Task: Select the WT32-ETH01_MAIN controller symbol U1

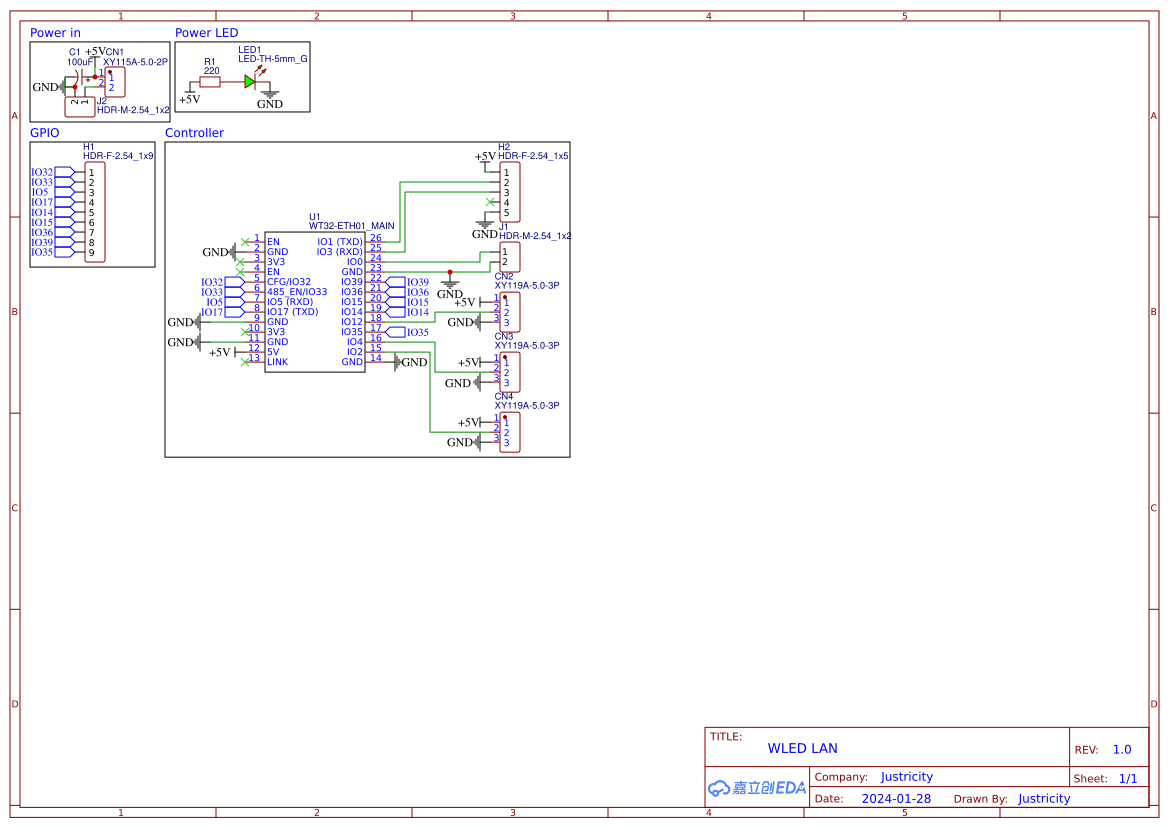Action: (x=315, y=300)
